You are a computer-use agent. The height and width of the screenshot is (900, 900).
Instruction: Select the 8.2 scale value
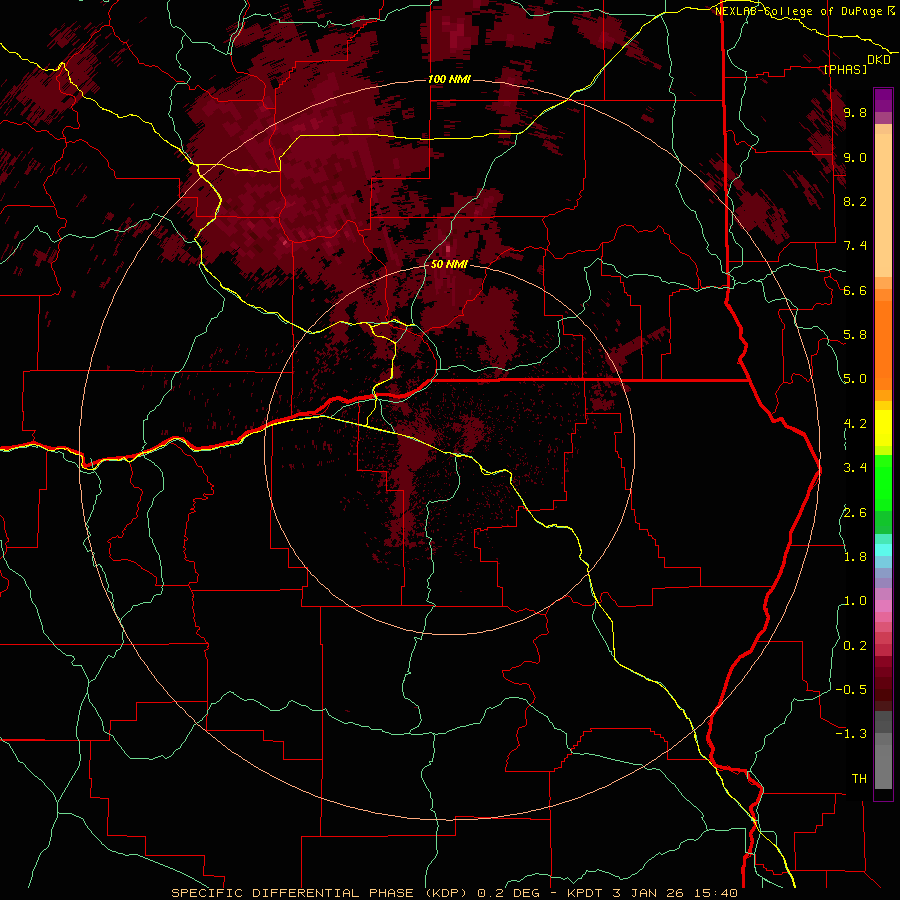[855, 201]
